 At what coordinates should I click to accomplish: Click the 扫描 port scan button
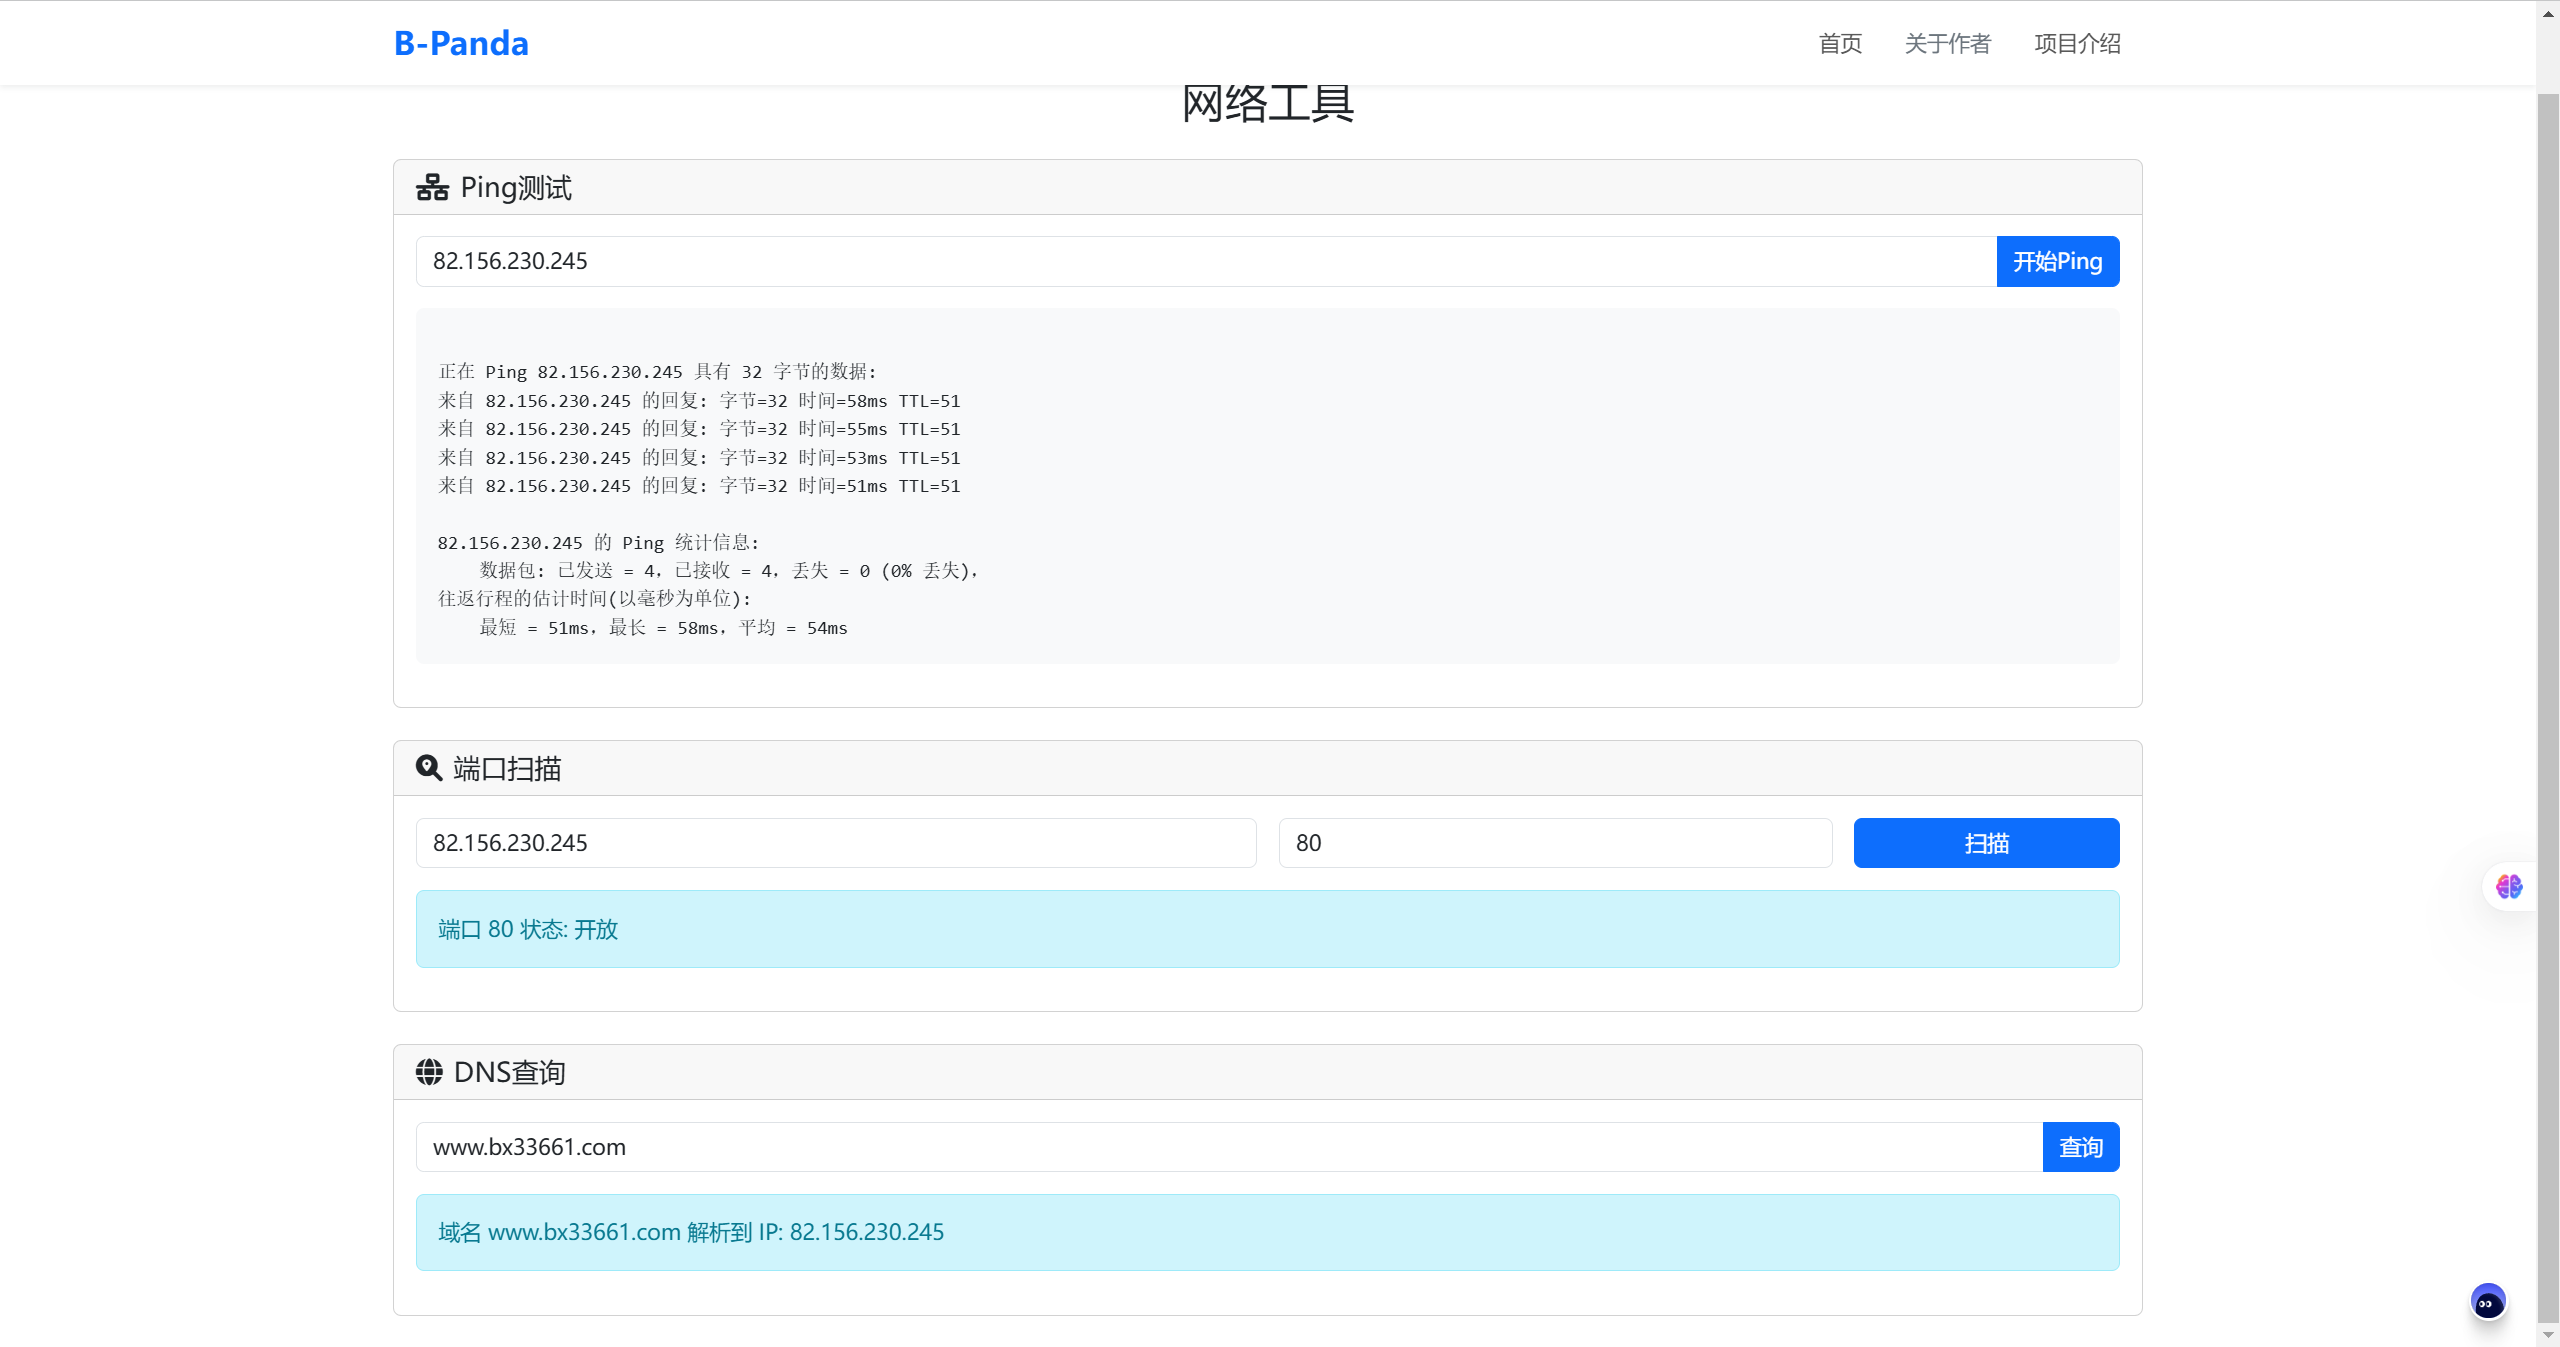tap(1986, 843)
